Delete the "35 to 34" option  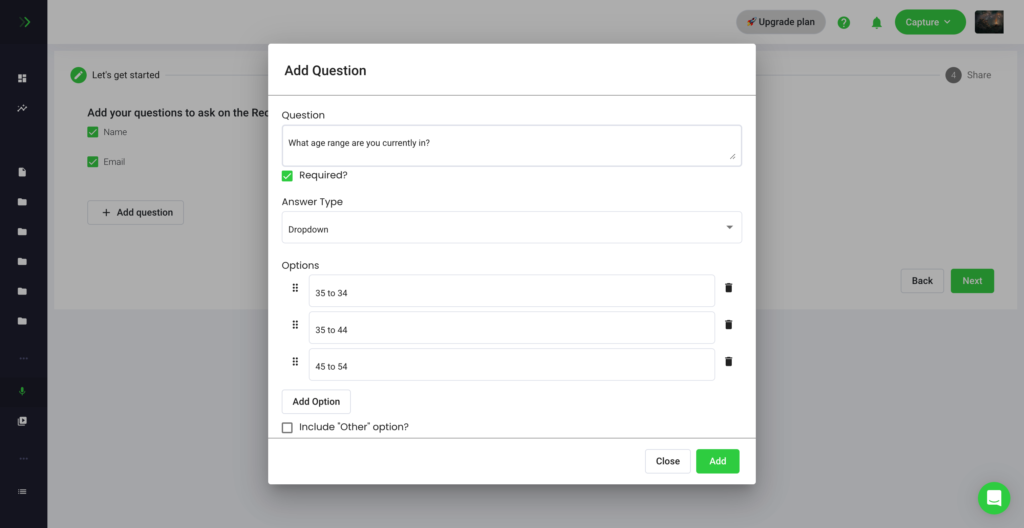(728, 288)
